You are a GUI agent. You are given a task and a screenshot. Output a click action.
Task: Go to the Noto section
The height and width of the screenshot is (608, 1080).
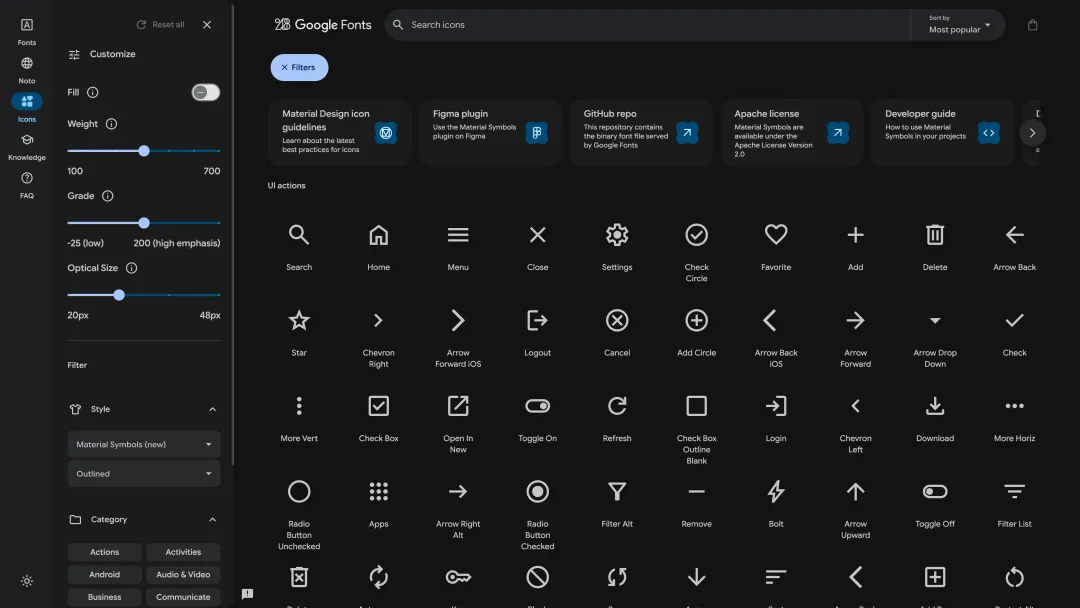click(27, 70)
